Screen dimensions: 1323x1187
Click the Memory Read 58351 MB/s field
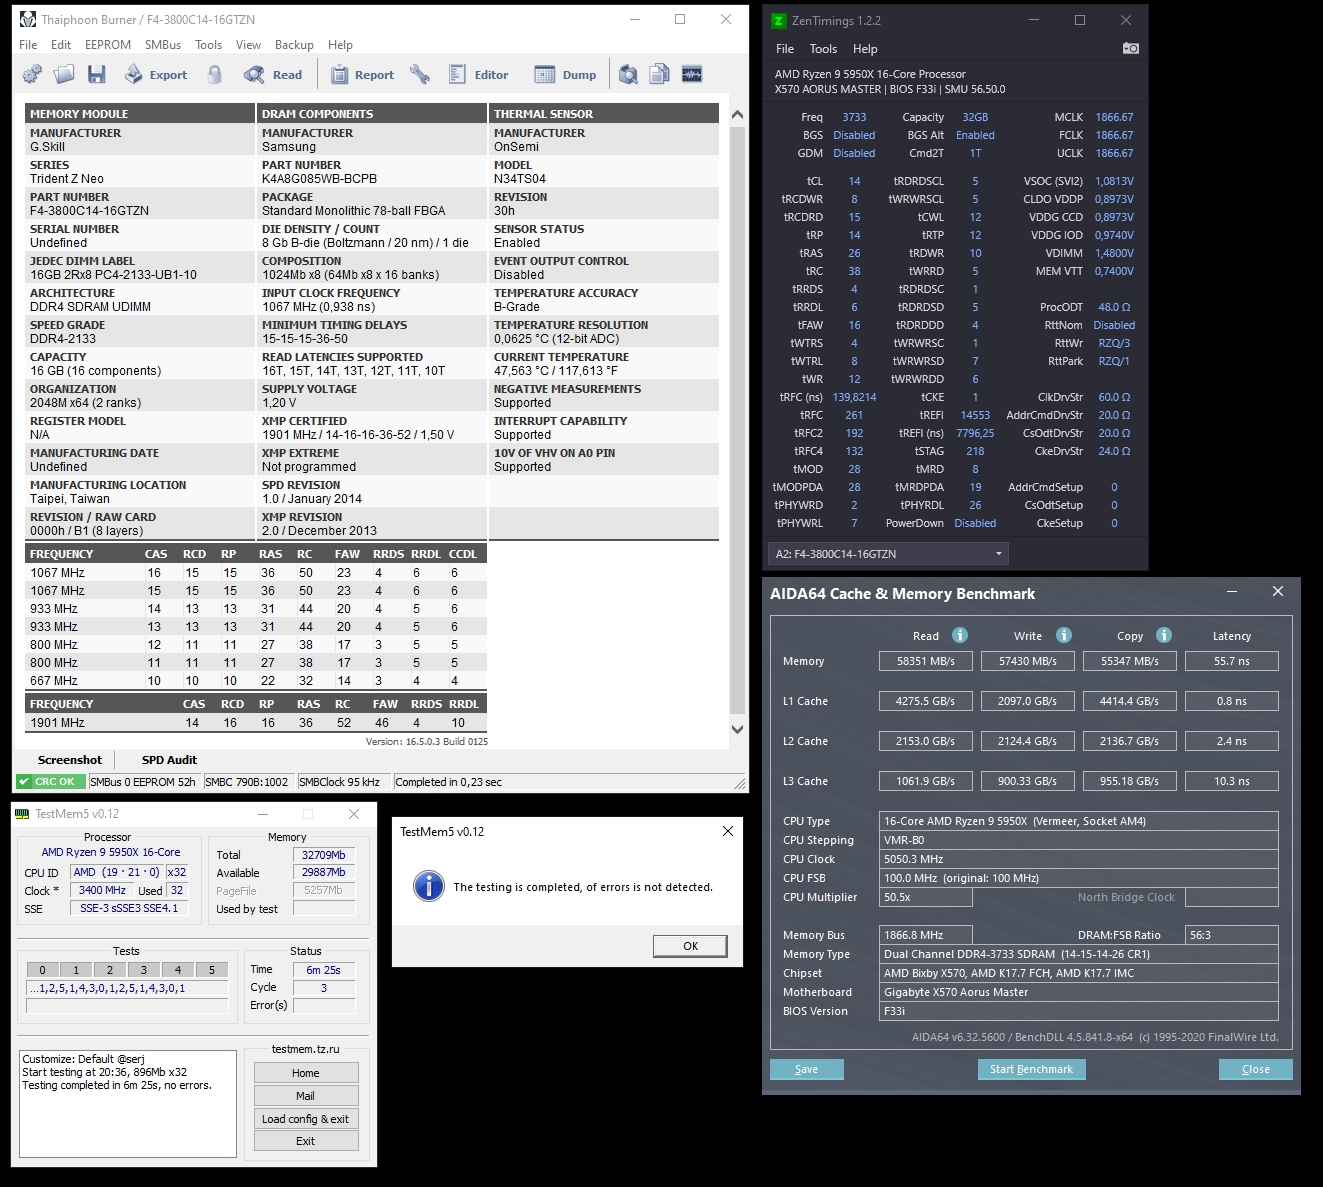click(x=926, y=661)
